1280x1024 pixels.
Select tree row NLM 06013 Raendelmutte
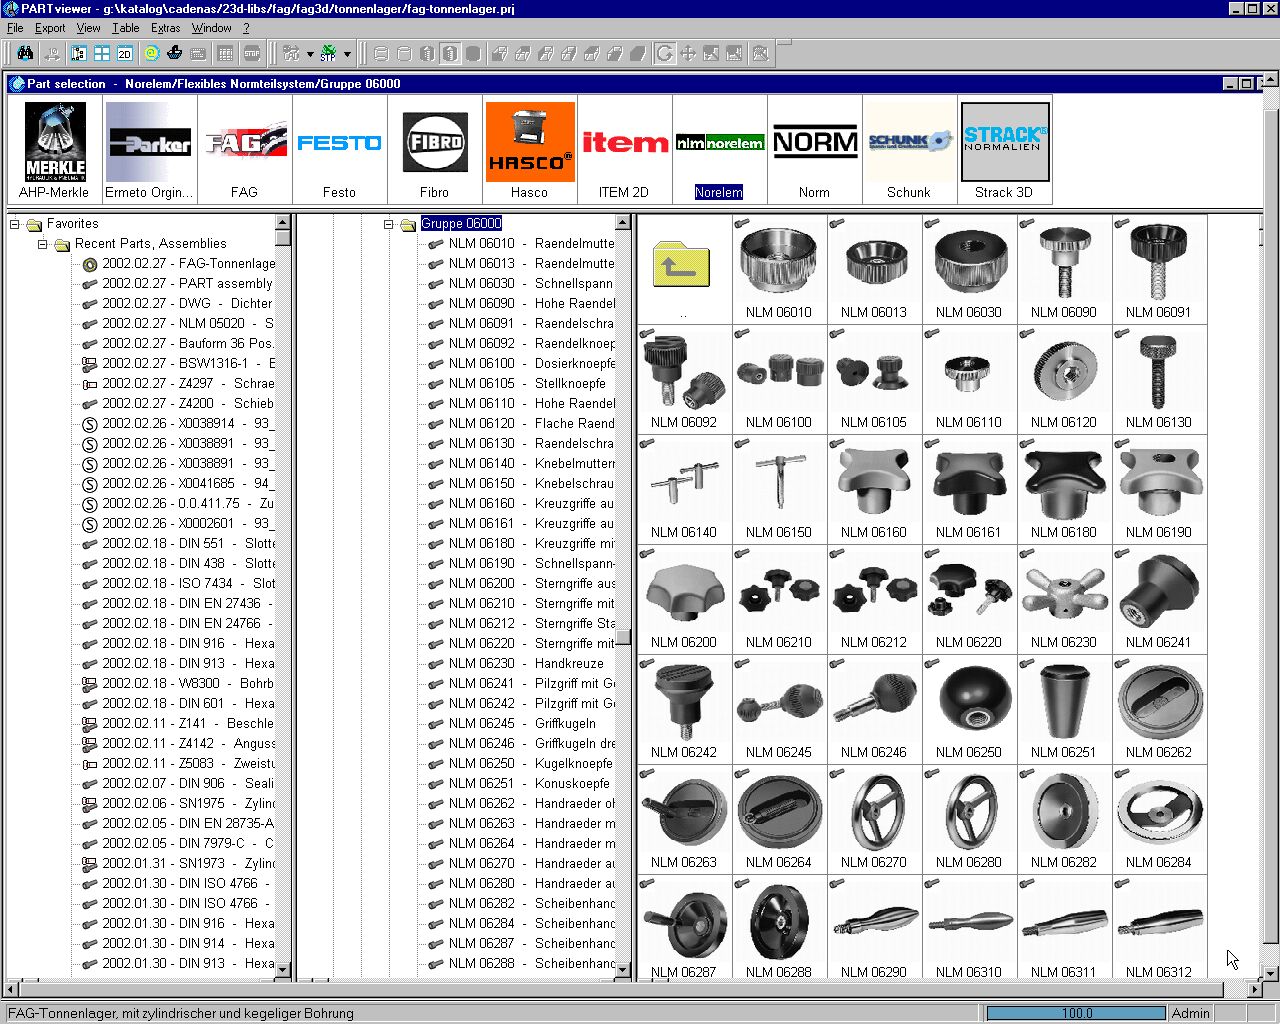coord(520,263)
